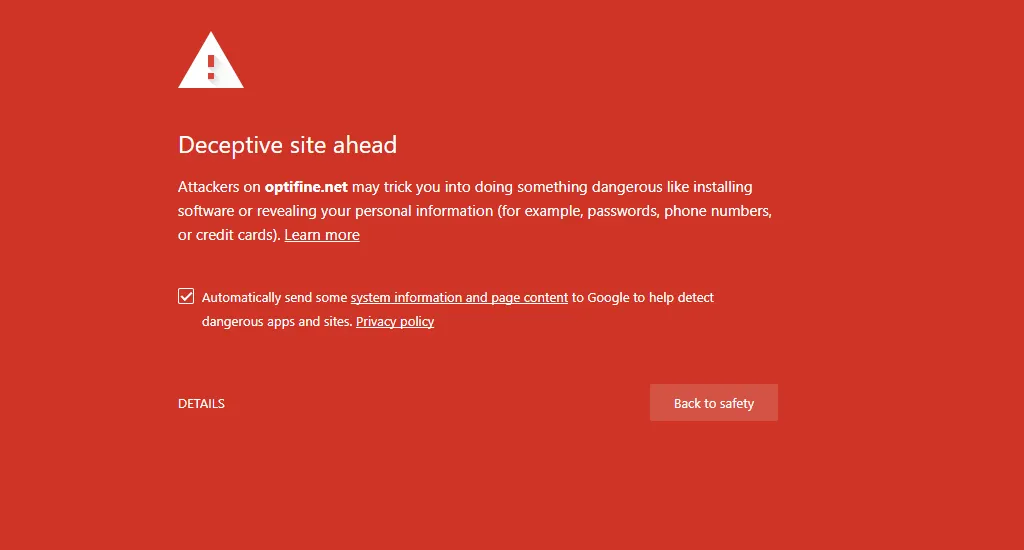Viewport: 1024px width, 550px height.
Task: Uncheck the automatically send system information checkbox
Action: [x=186, y=296]
